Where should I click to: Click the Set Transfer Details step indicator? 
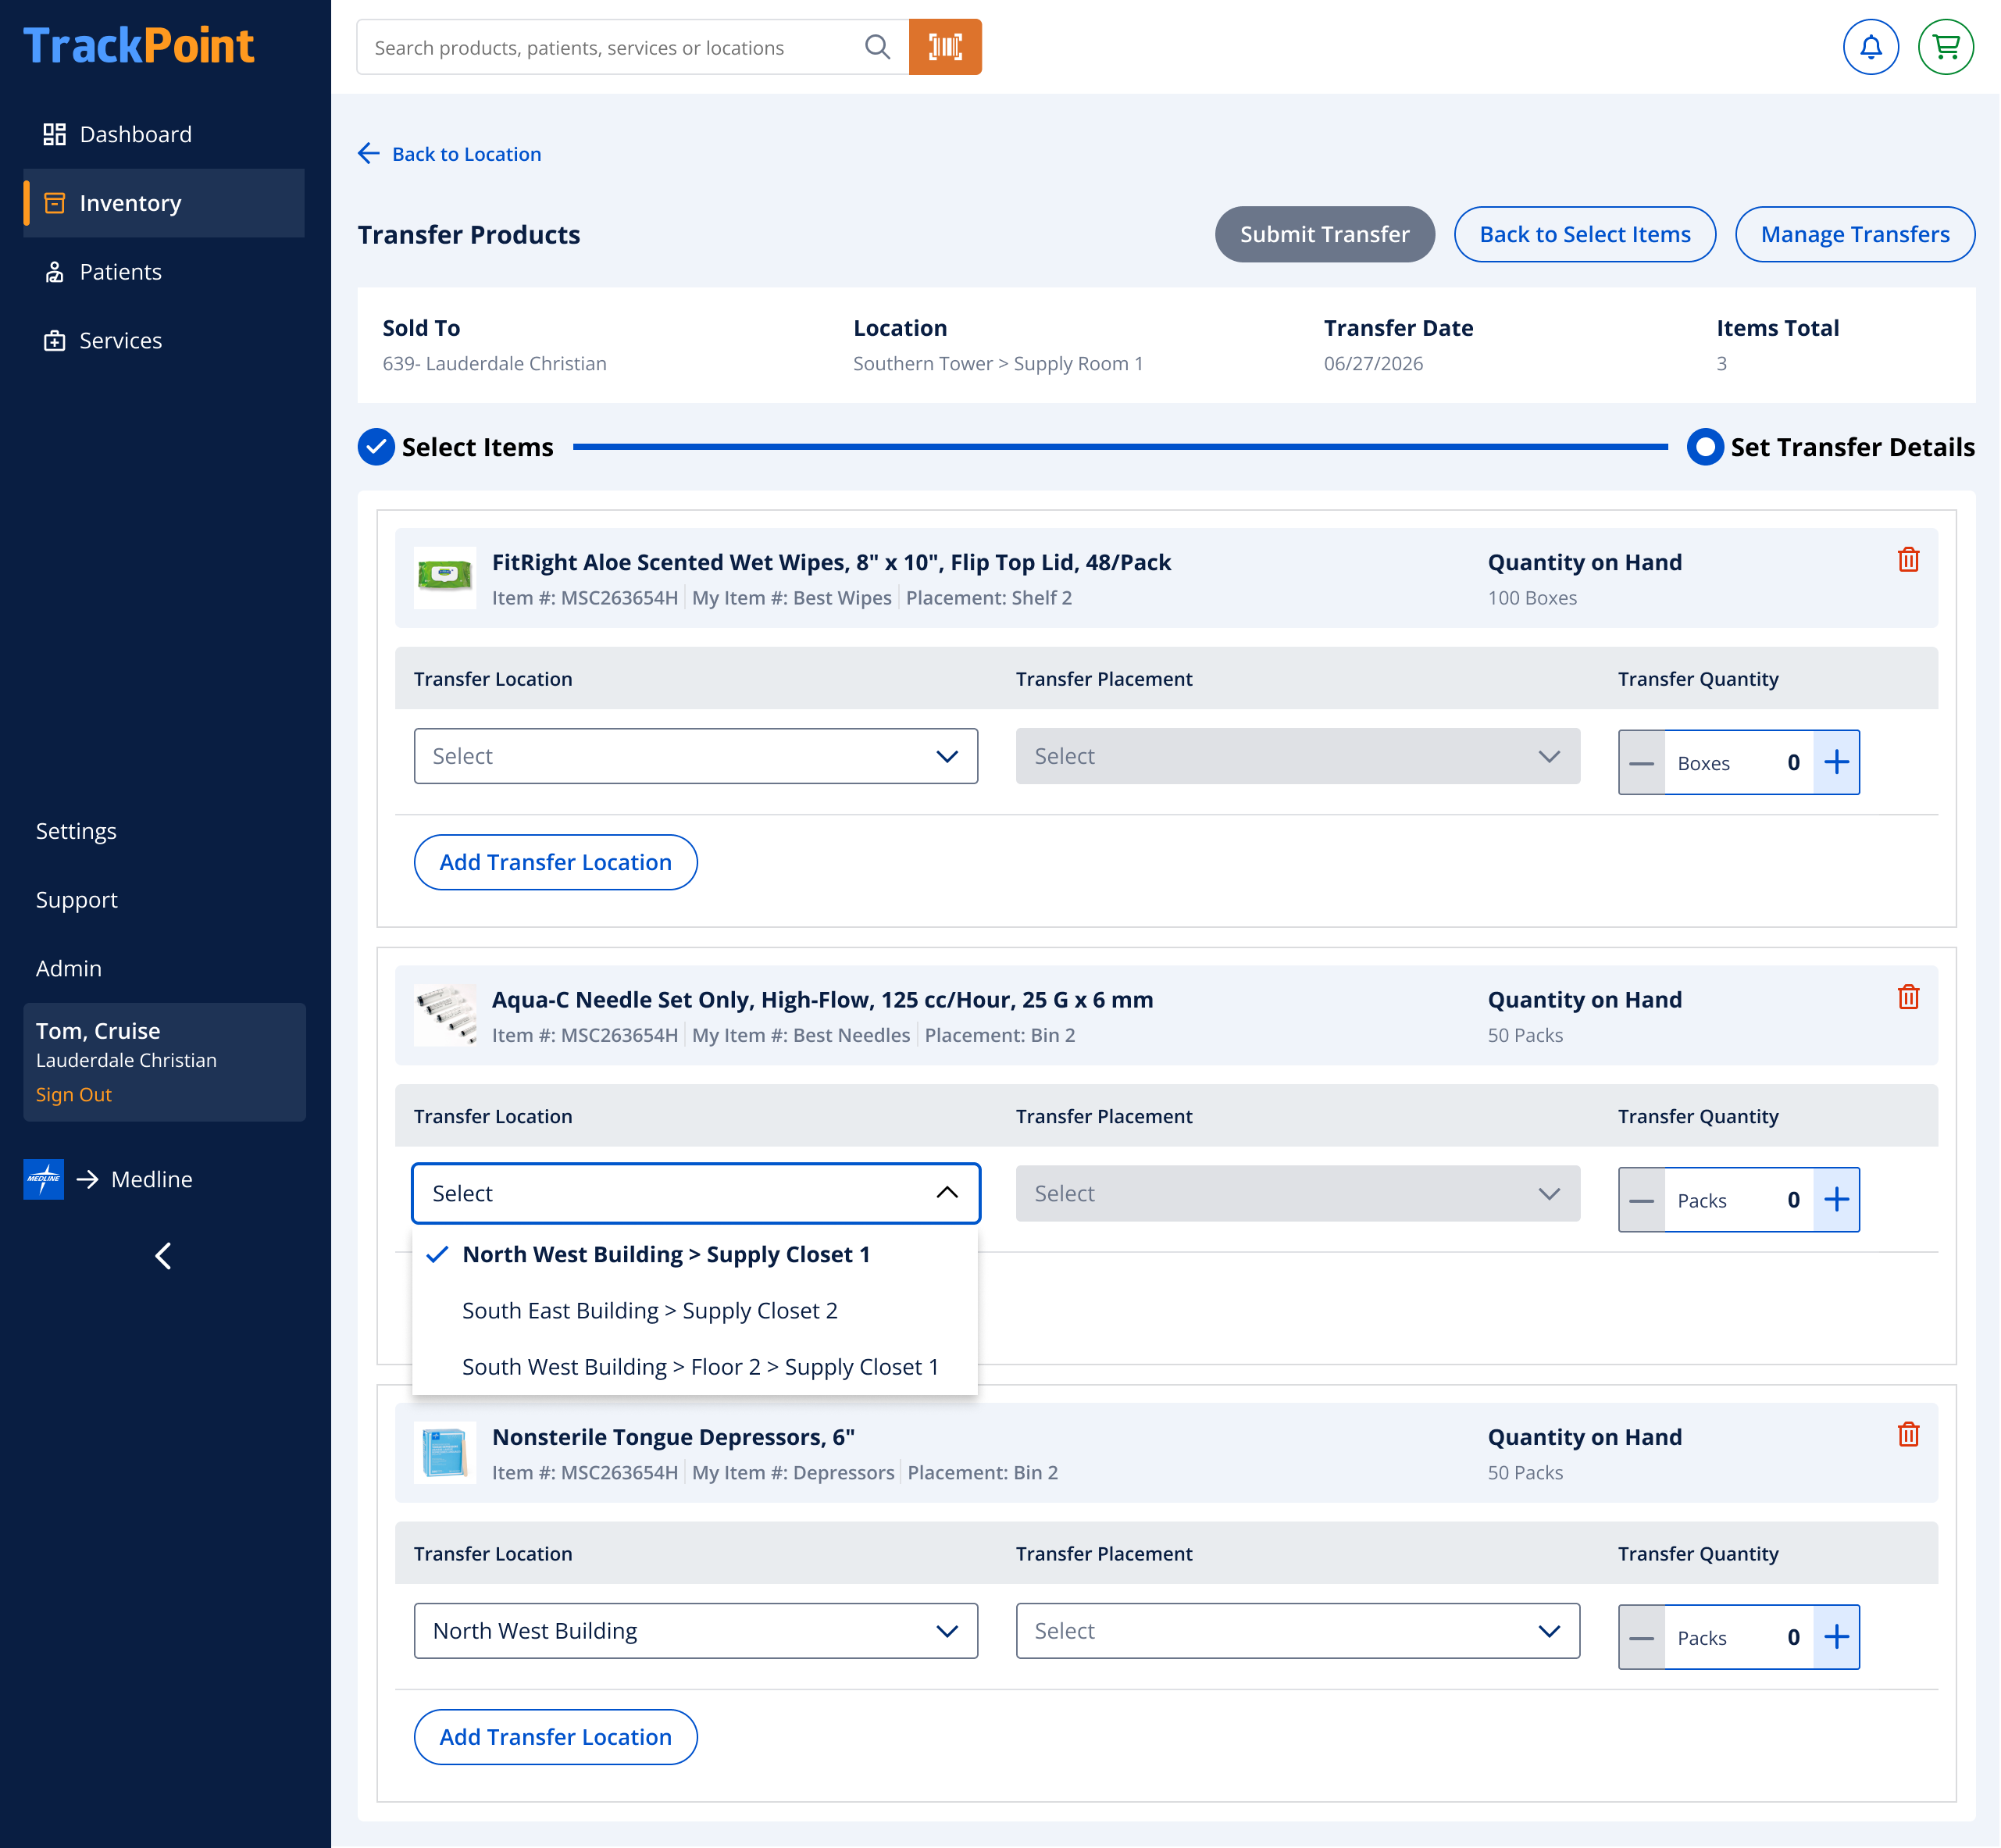click(1704, 447)
